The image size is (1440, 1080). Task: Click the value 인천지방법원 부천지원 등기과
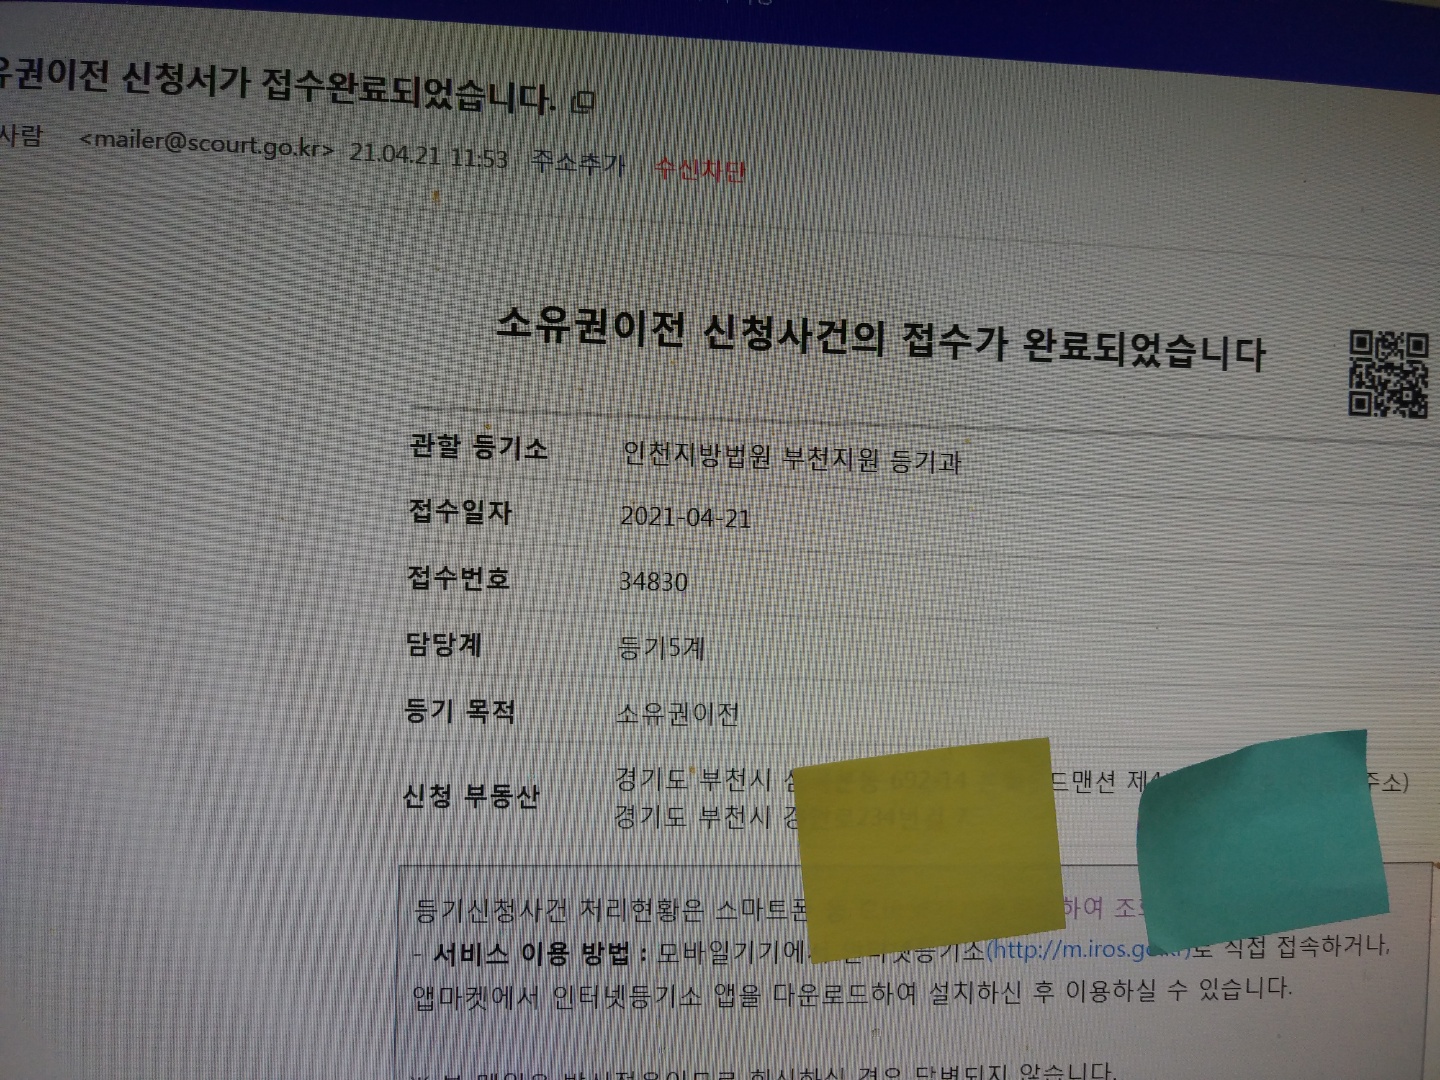point(791,458)
